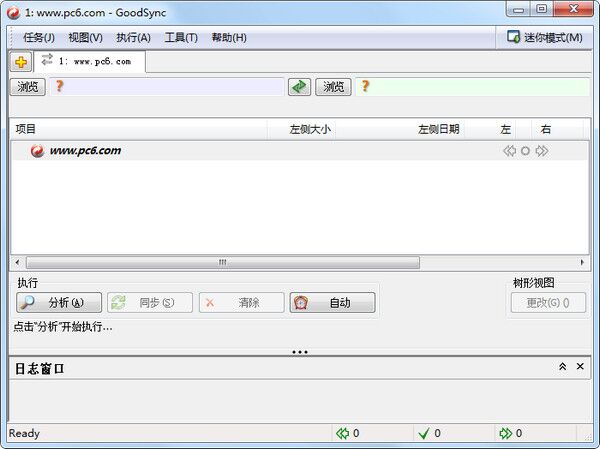Click the green checkmark 0 status counter
The width and height of the screenshot is (600, 449).
(x=429, y=433)
